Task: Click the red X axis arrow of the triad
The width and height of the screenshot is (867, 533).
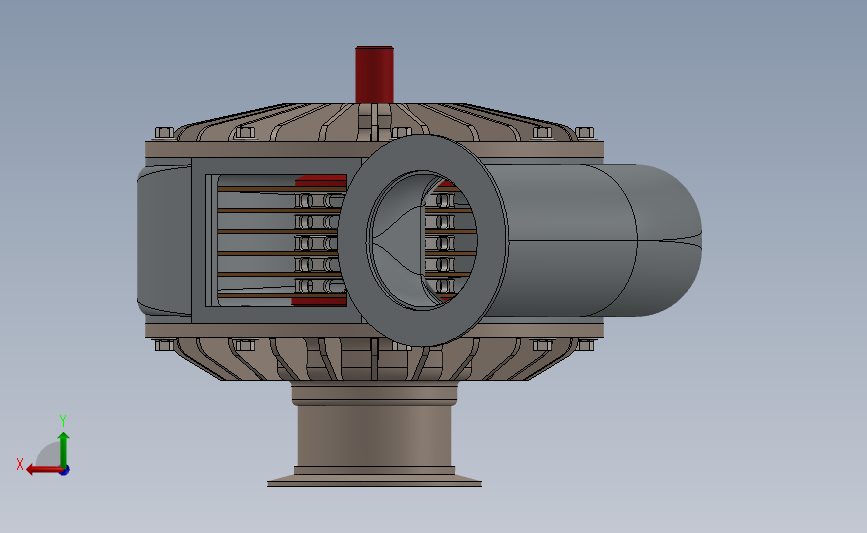Action: [43, 470]
